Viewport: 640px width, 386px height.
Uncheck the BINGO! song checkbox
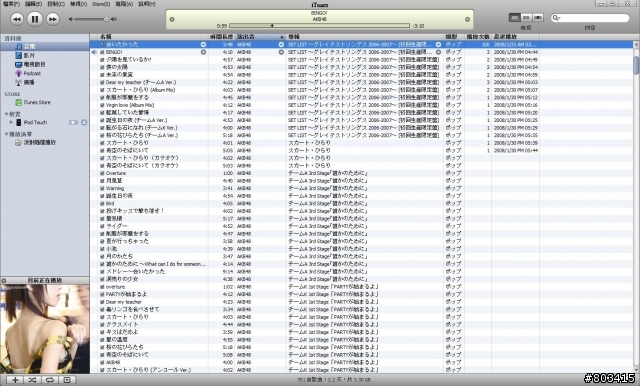click(x=102, y=52)
